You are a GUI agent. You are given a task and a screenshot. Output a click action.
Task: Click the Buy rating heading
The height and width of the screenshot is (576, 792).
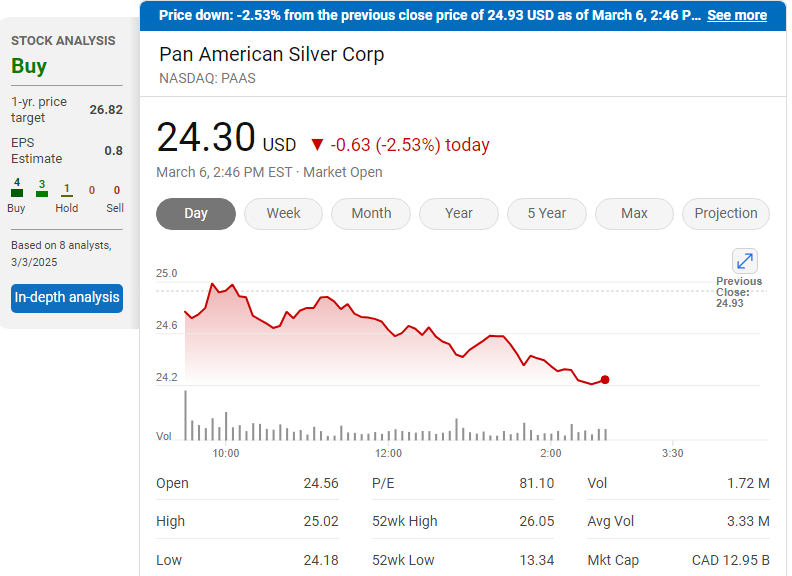pyautogui.click(x=29, y=66)
